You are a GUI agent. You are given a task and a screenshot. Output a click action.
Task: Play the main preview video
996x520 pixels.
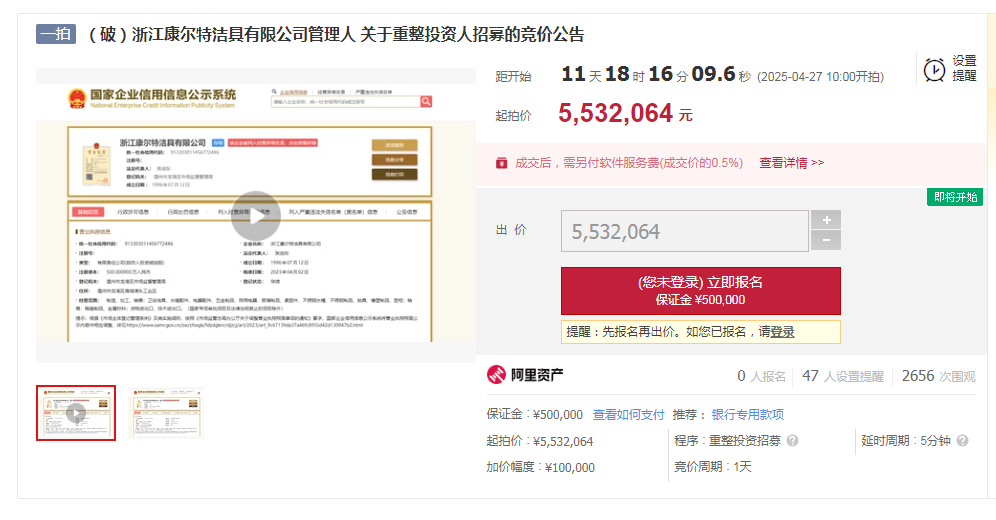click(x=255, y=216)
